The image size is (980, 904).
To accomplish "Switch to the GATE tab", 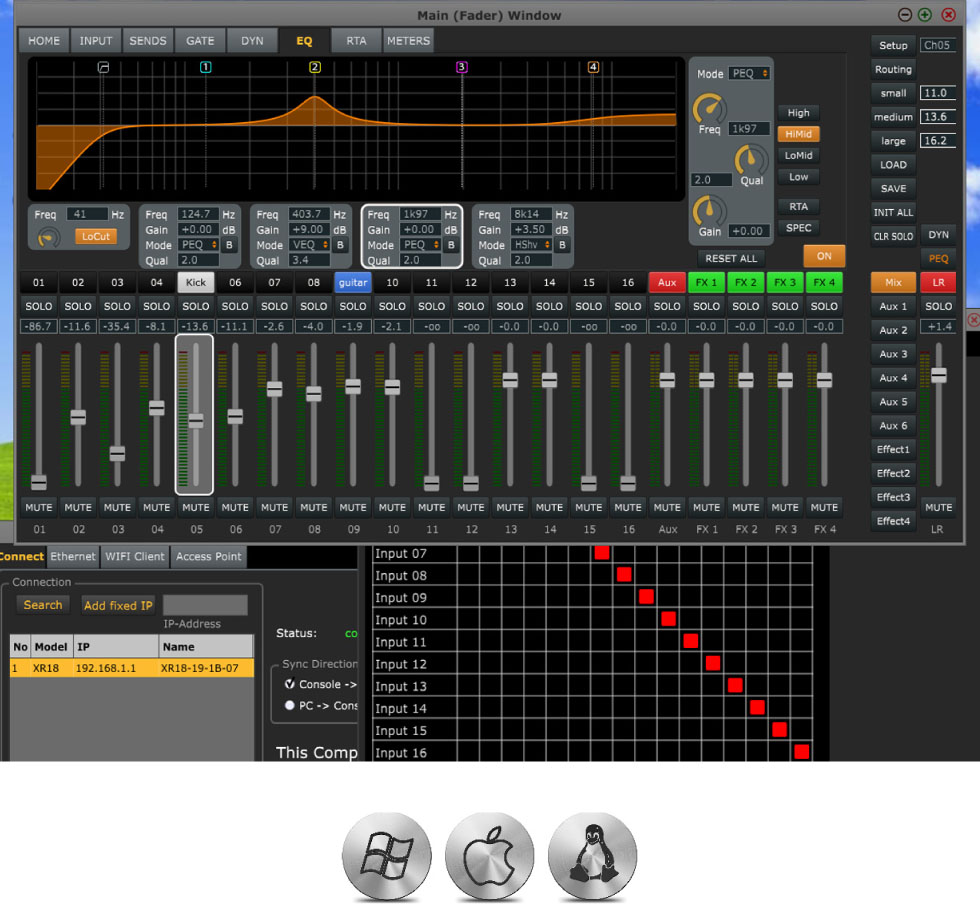I will [x=200, y=41].
